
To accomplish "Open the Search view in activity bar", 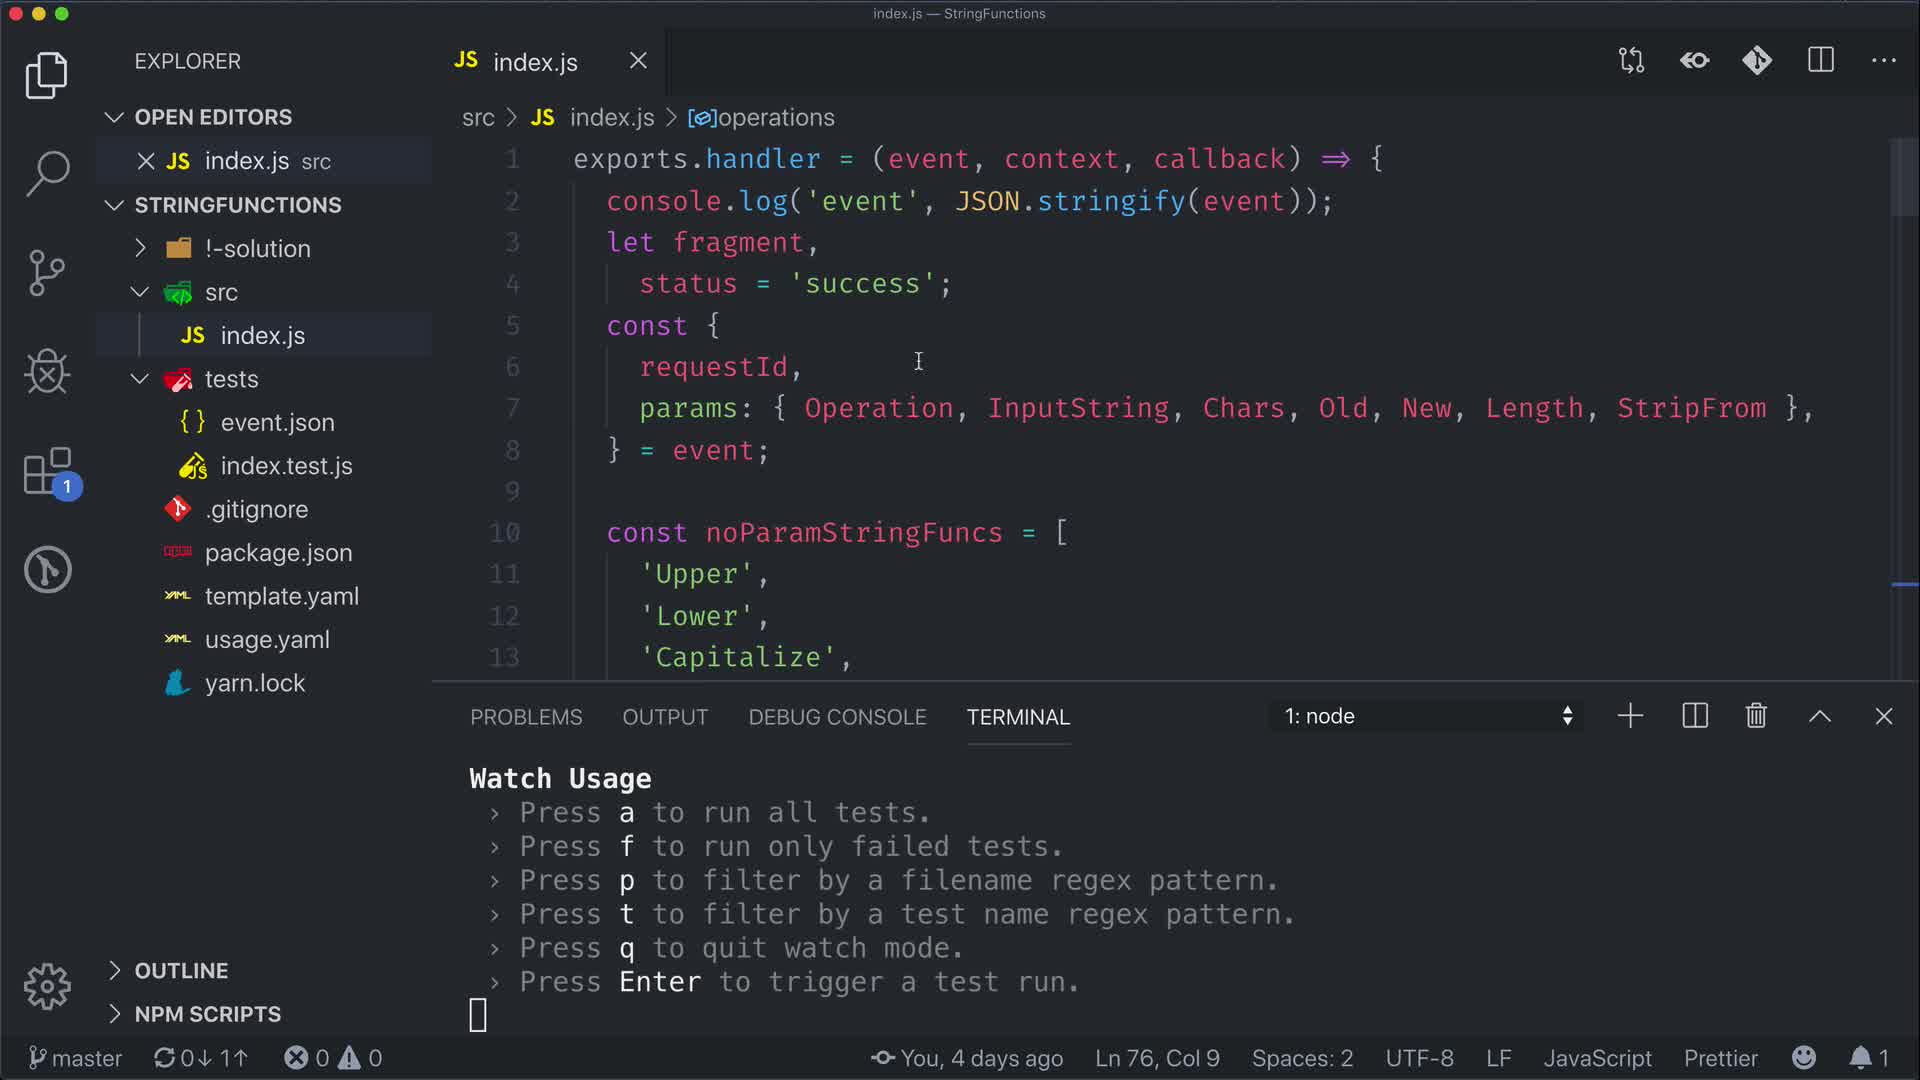I will [47, 174].
